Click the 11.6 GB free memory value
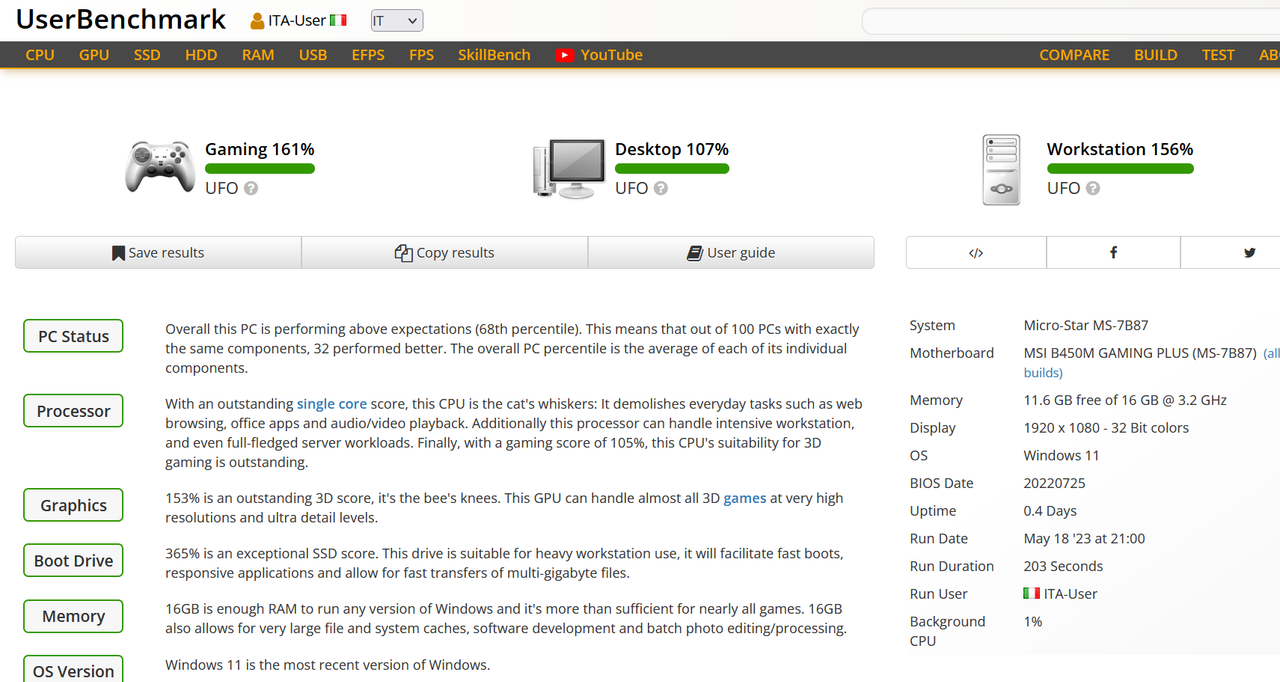The width and height of the screenshot is (1280, 682). coord(1125,400)
